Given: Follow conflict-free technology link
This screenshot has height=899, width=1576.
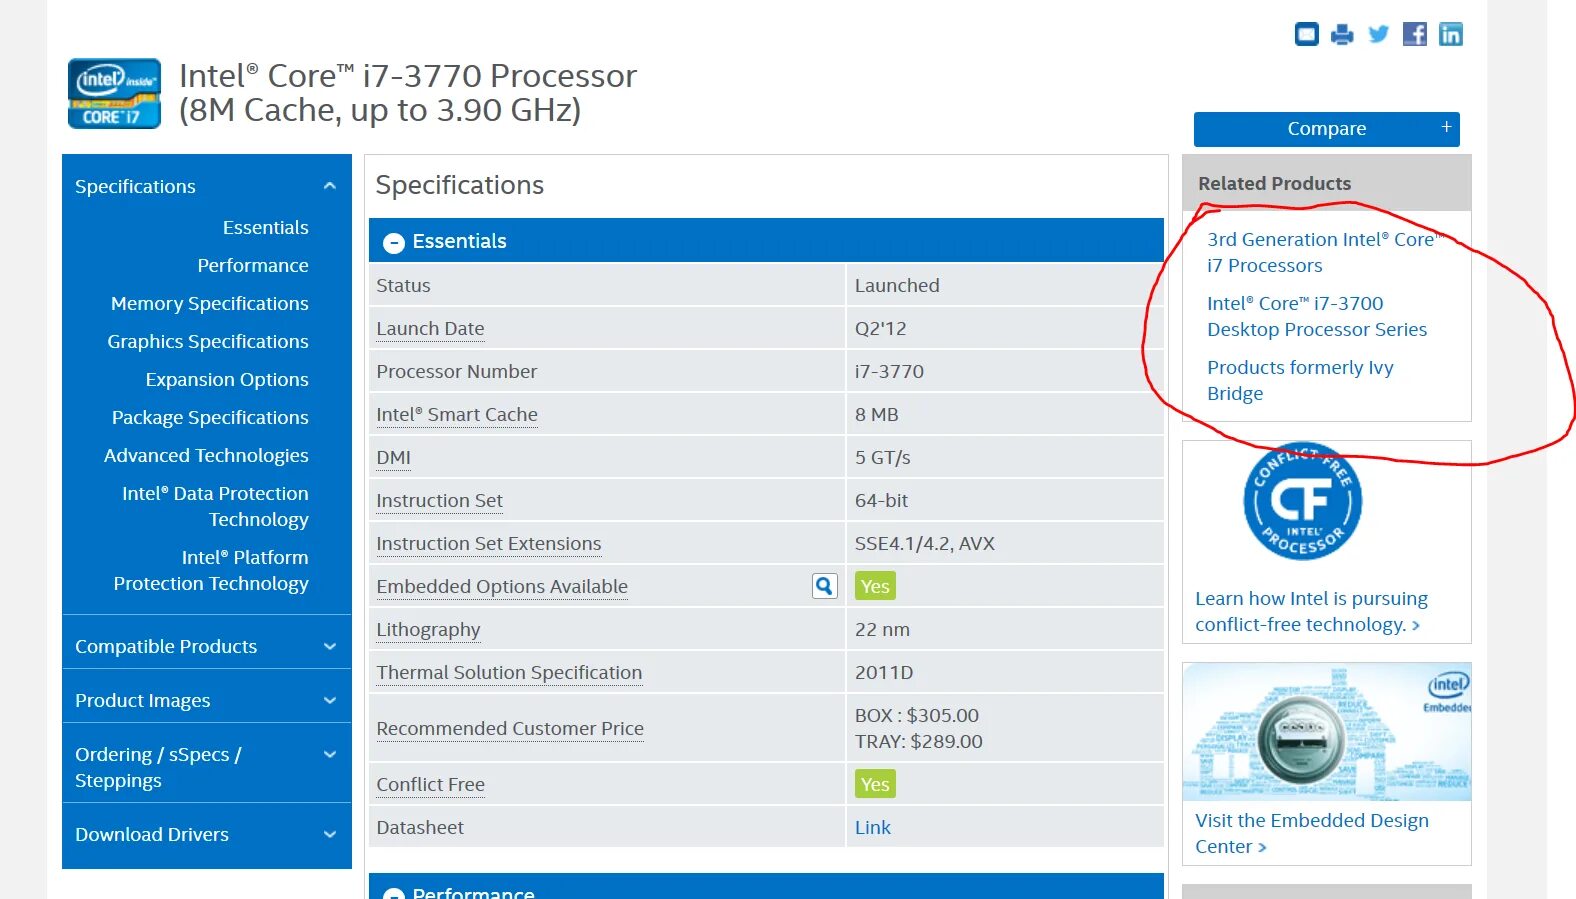Looking at the screenshot, I should pos(1311,612).
